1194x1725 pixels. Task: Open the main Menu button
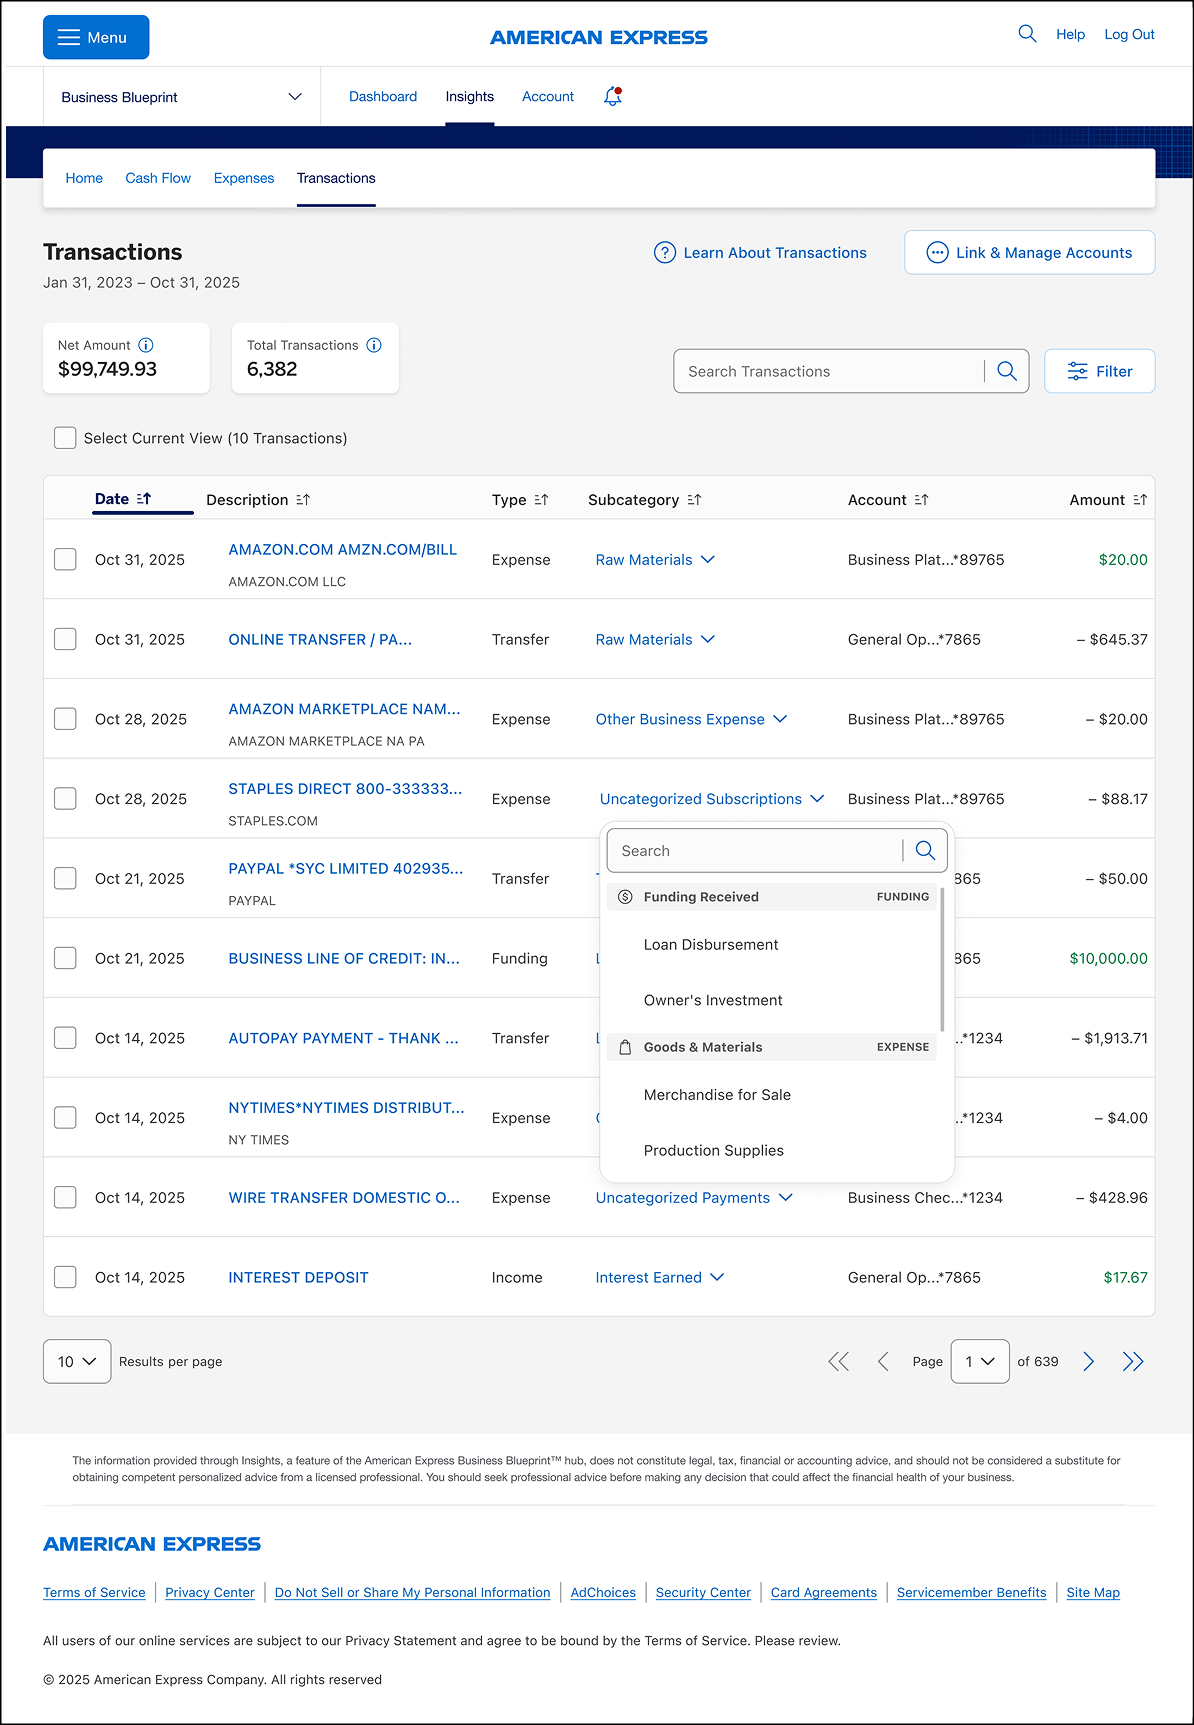[96, 37]
